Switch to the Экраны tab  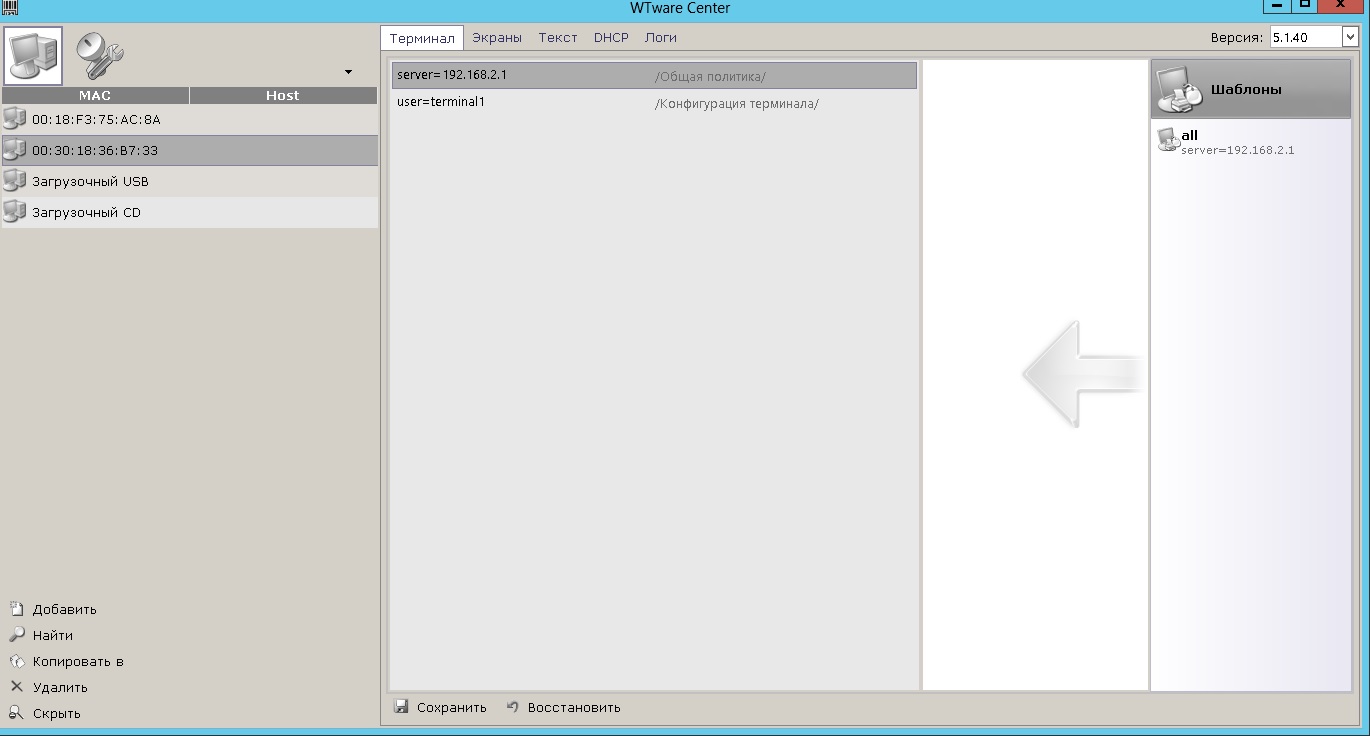click(497, 38)
